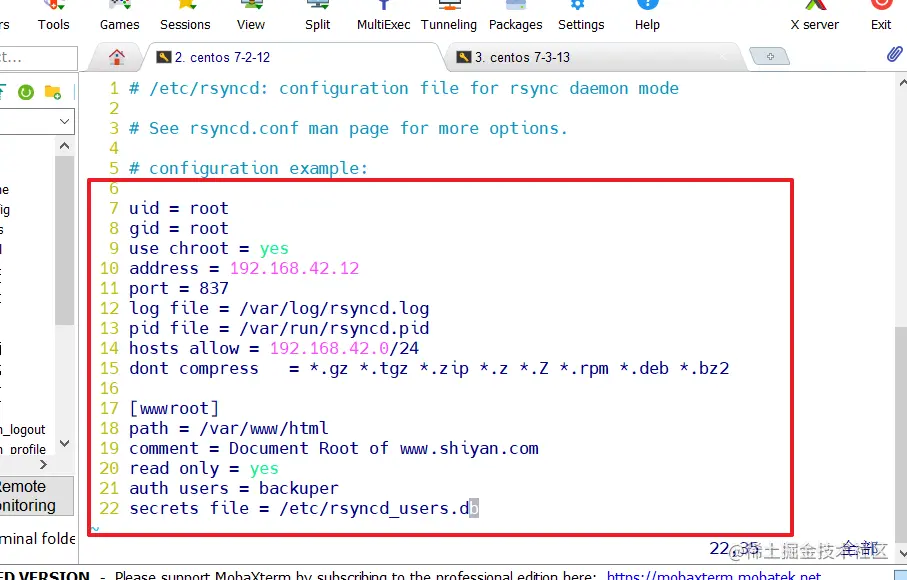
Task: Click the terminal scroll up arrow
Action: click(902, 83)
